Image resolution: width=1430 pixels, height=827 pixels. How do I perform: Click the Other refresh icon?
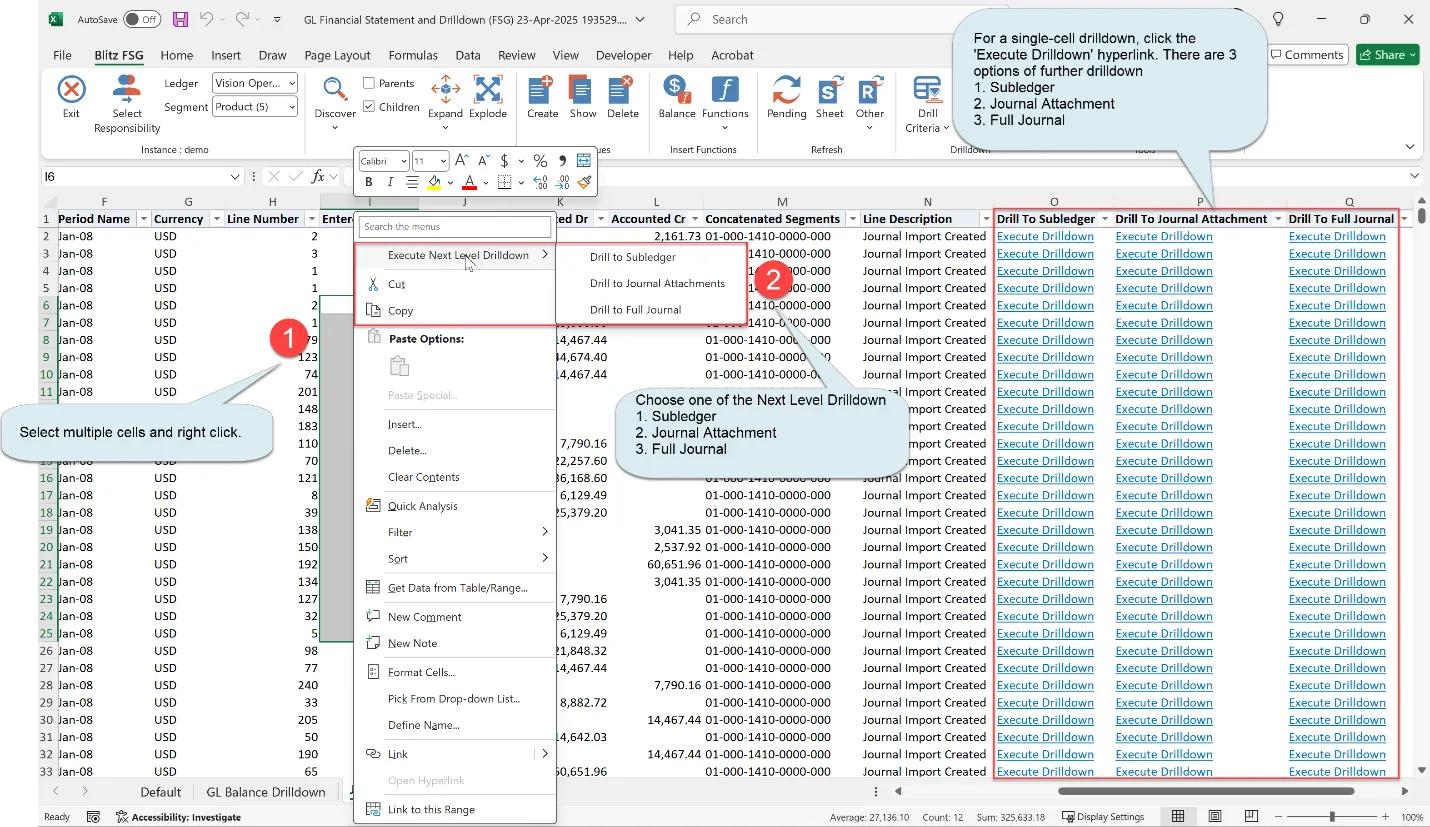click(x=870, y=90)
